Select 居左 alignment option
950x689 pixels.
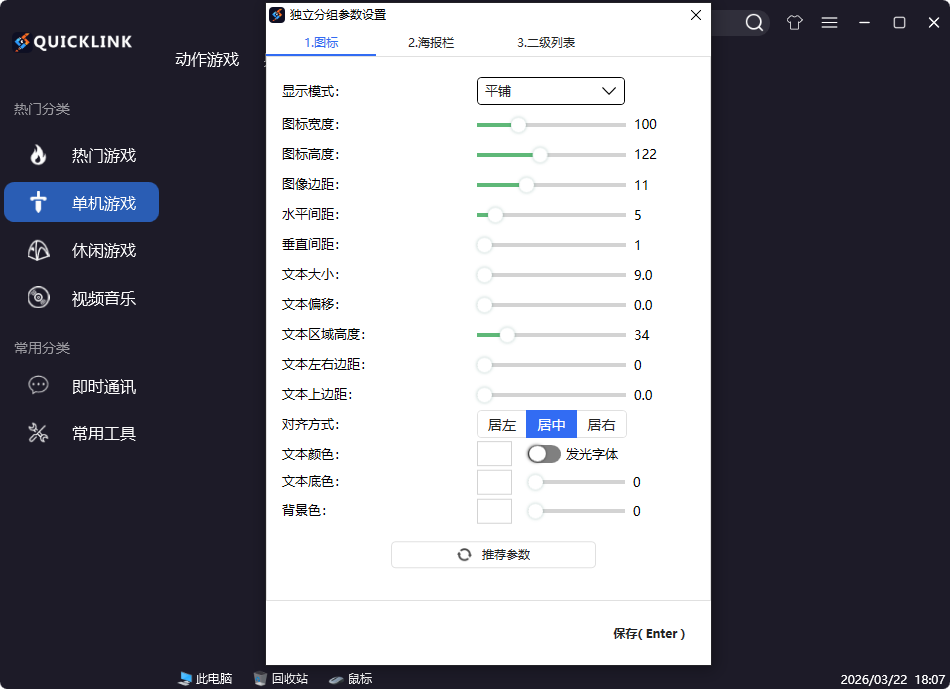[501, 424]
